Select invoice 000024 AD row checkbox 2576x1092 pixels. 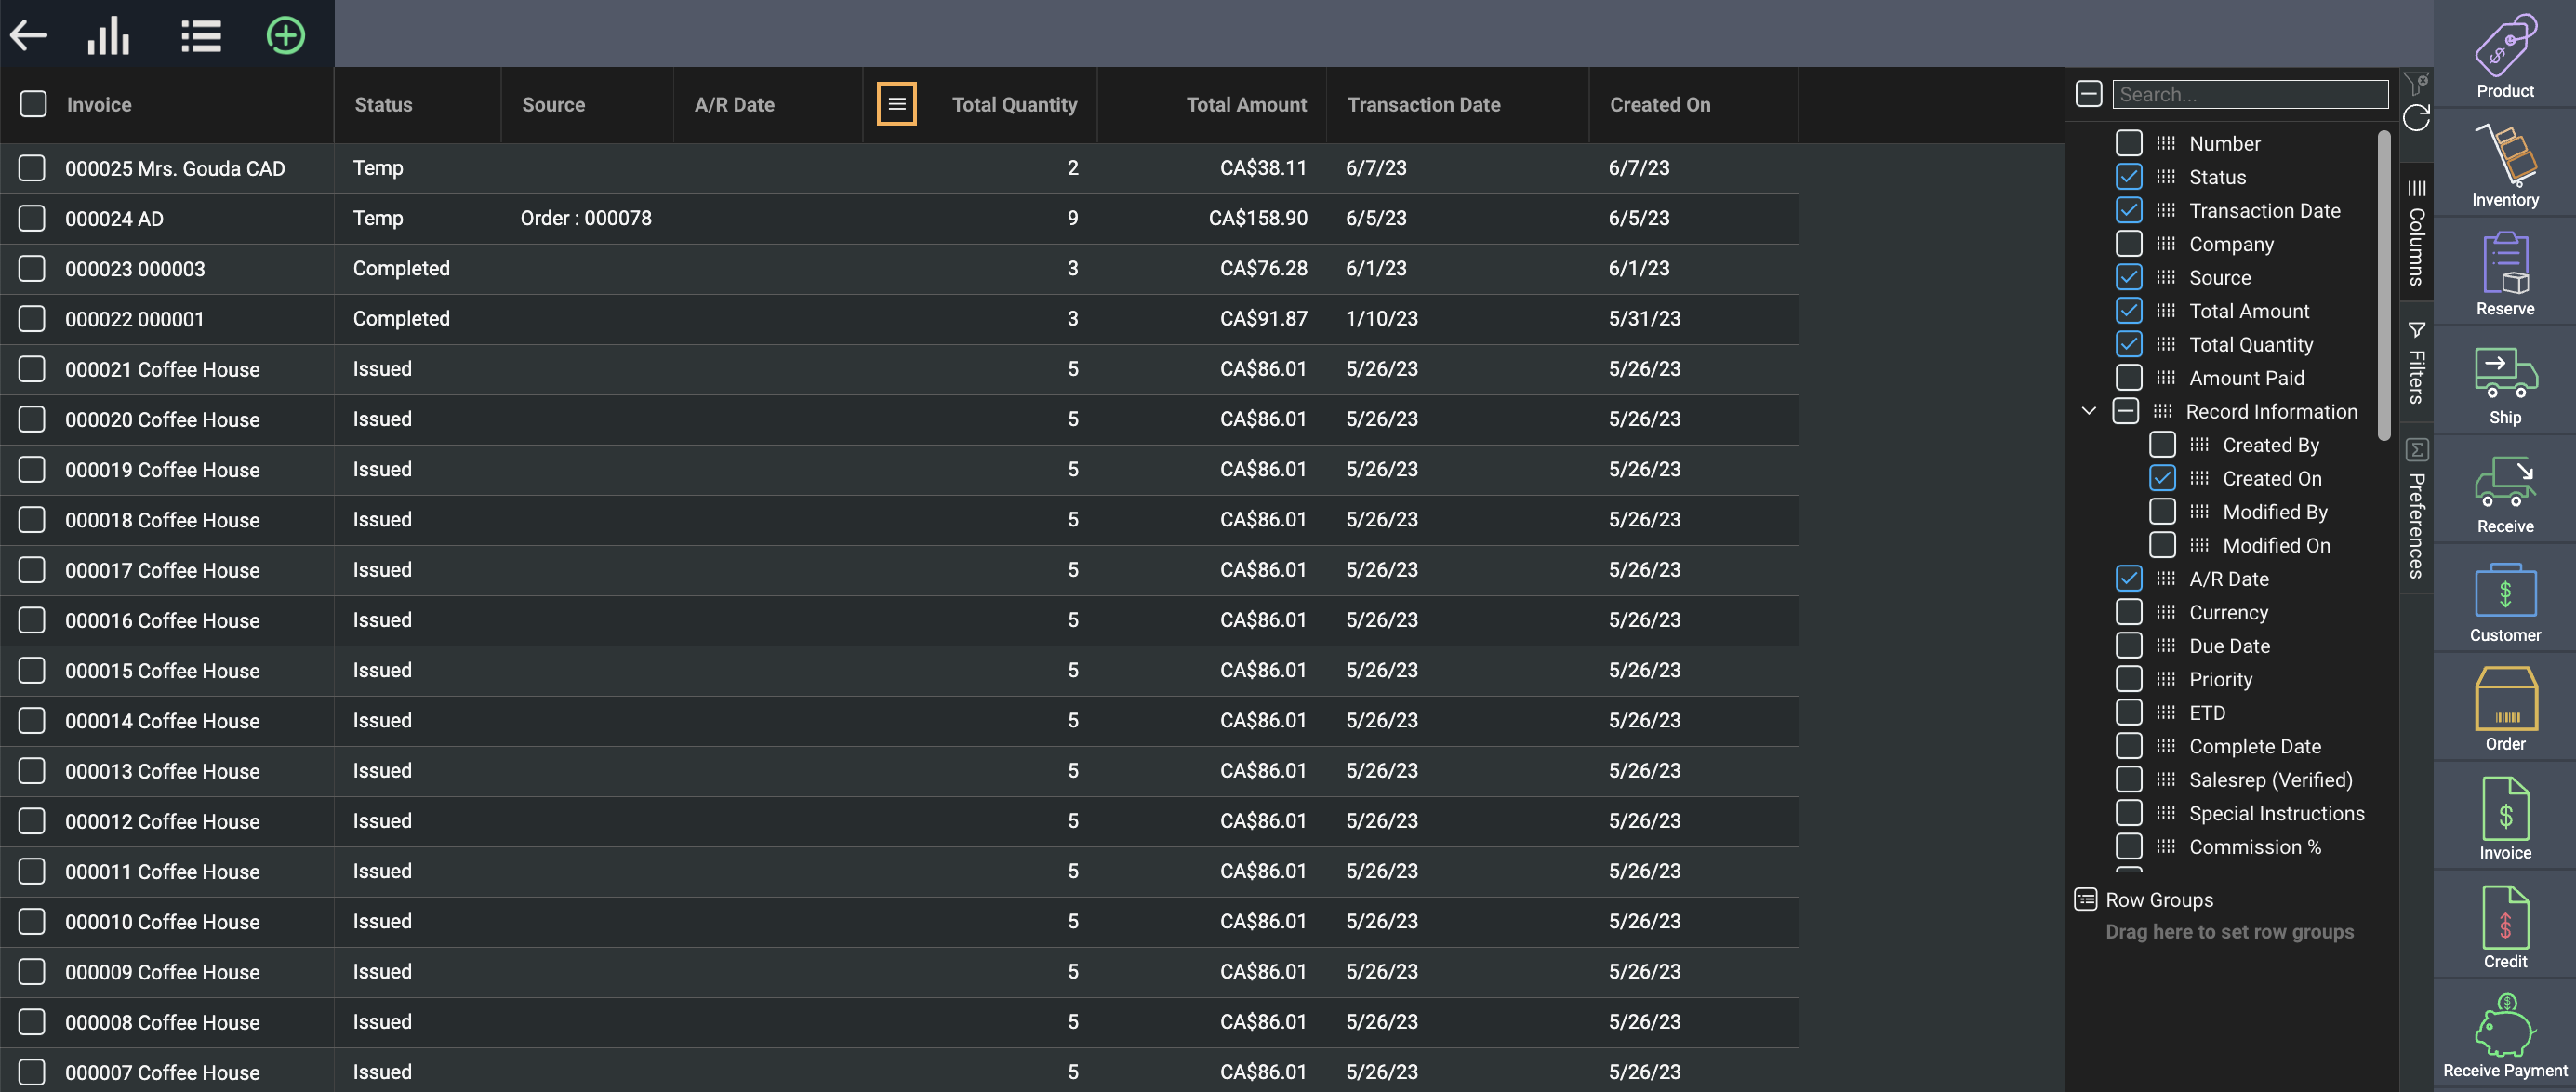coord(32,218)
